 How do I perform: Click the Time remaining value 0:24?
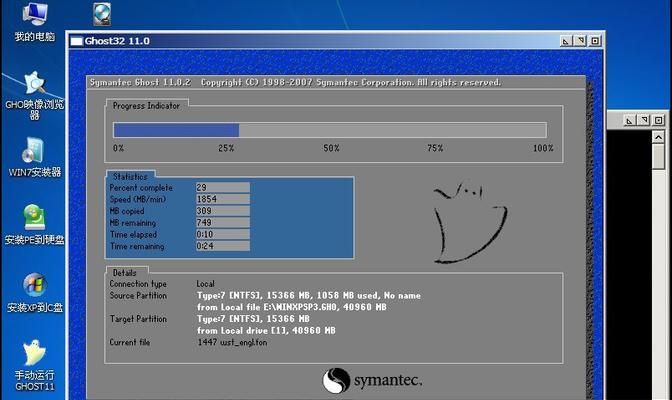[223, 246]
